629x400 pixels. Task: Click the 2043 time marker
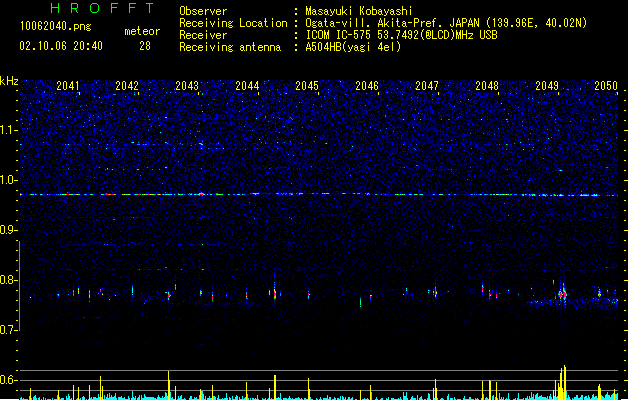pos(187,86)
